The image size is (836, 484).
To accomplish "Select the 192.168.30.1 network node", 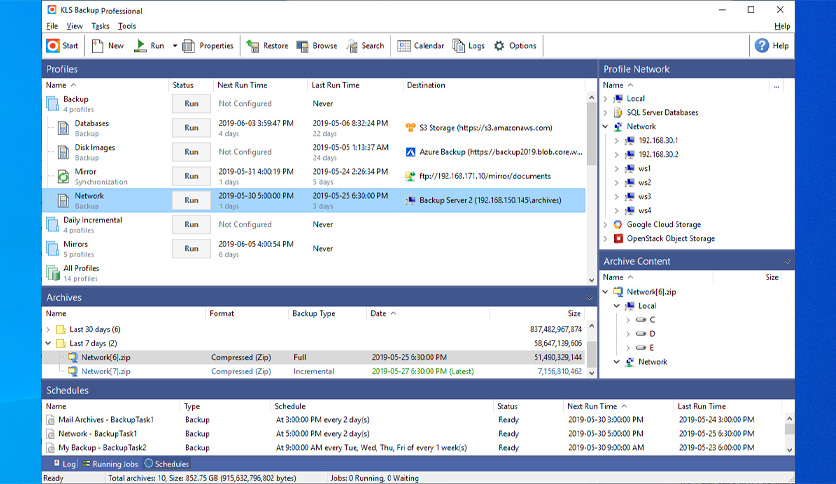I will pyautogui.click(x=658, y=141).
